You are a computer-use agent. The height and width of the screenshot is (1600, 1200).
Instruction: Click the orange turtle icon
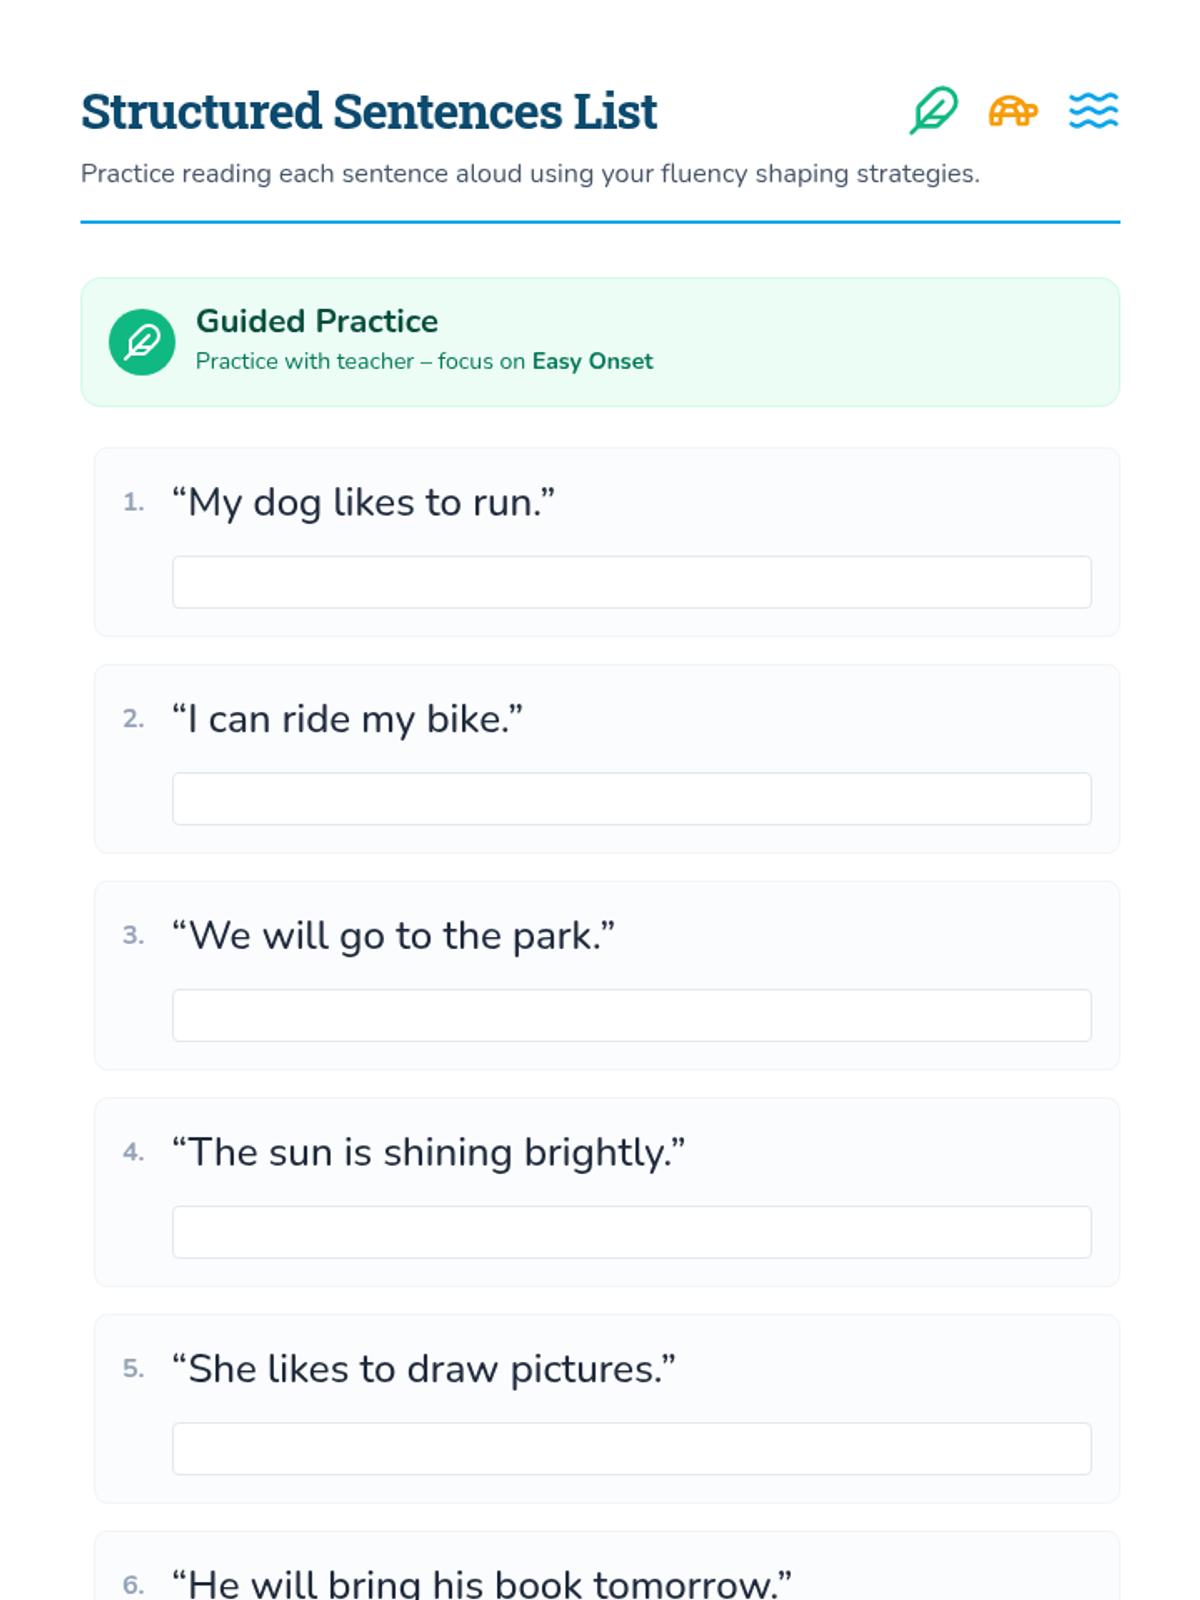pos(1013,110)
